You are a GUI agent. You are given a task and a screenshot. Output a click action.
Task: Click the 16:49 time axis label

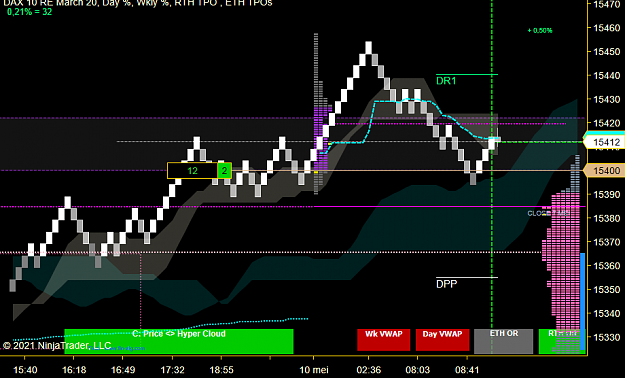[x=123, y=370]
